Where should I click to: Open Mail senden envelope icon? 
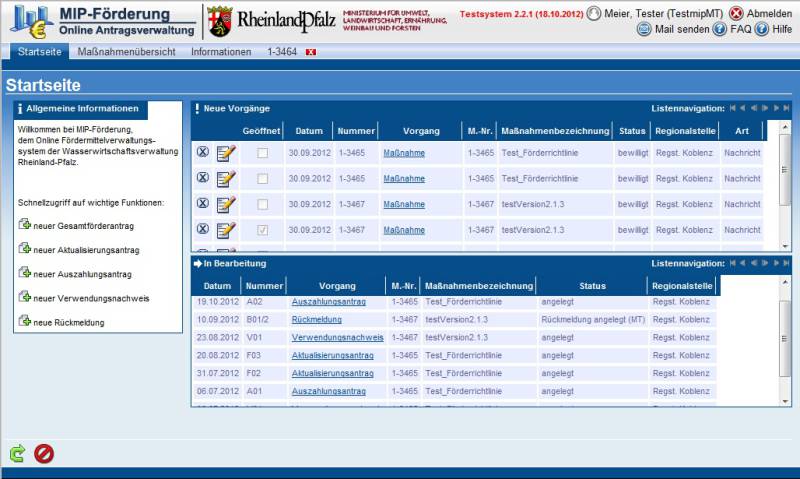[644, 30]
